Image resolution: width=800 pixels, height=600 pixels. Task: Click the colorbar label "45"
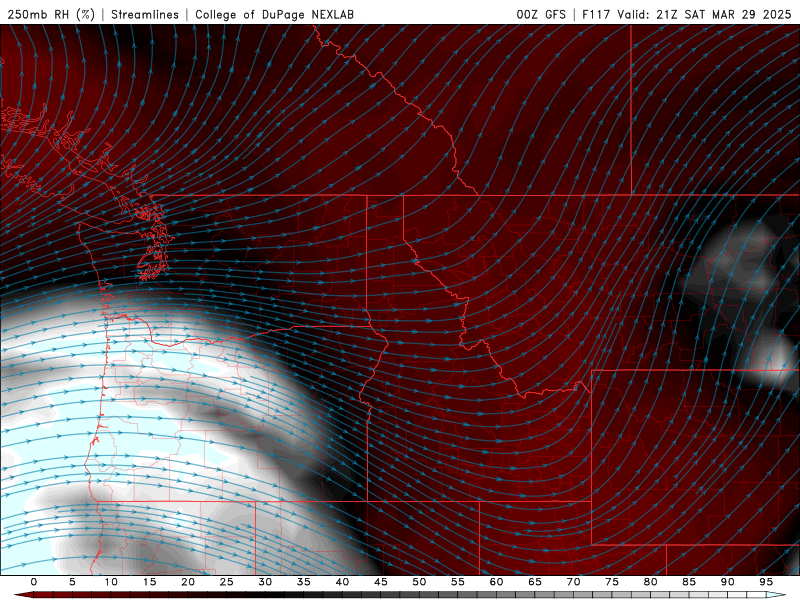pos(381,582)
